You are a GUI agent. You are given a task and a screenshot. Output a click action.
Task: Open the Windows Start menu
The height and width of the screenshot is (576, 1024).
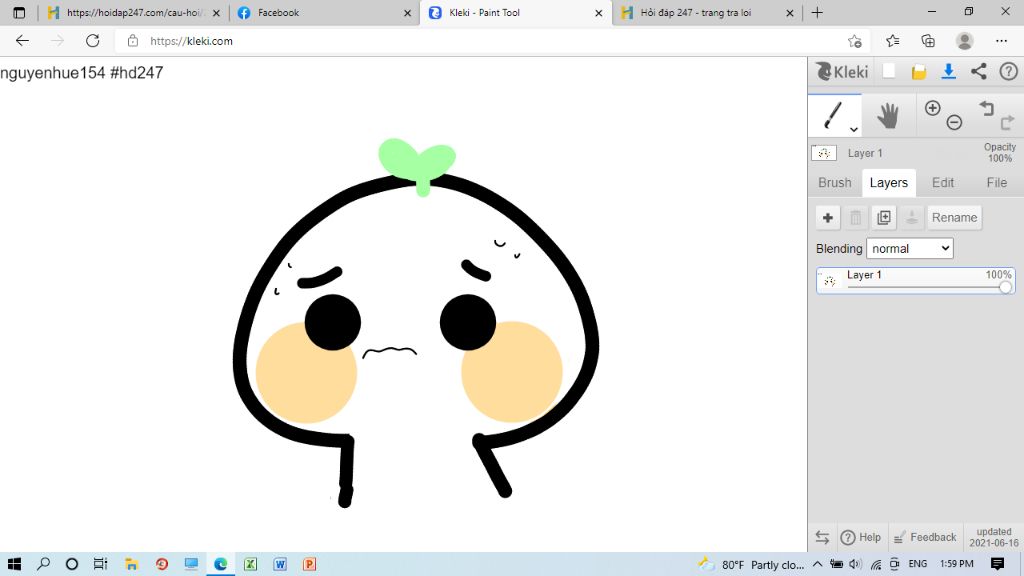14,564
